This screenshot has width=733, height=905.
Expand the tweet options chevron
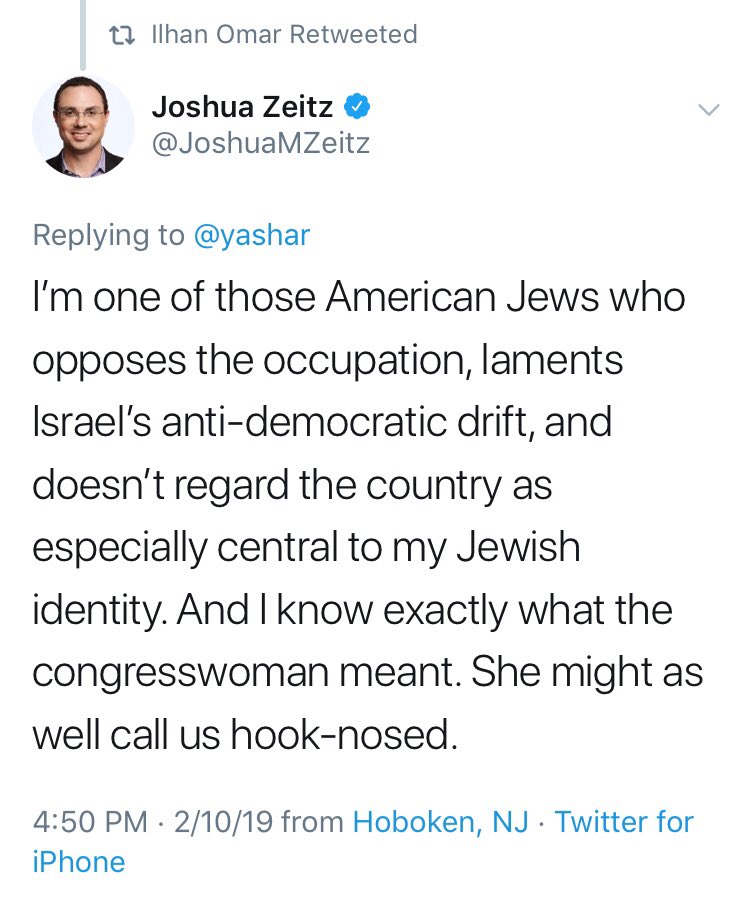(708, 110)
